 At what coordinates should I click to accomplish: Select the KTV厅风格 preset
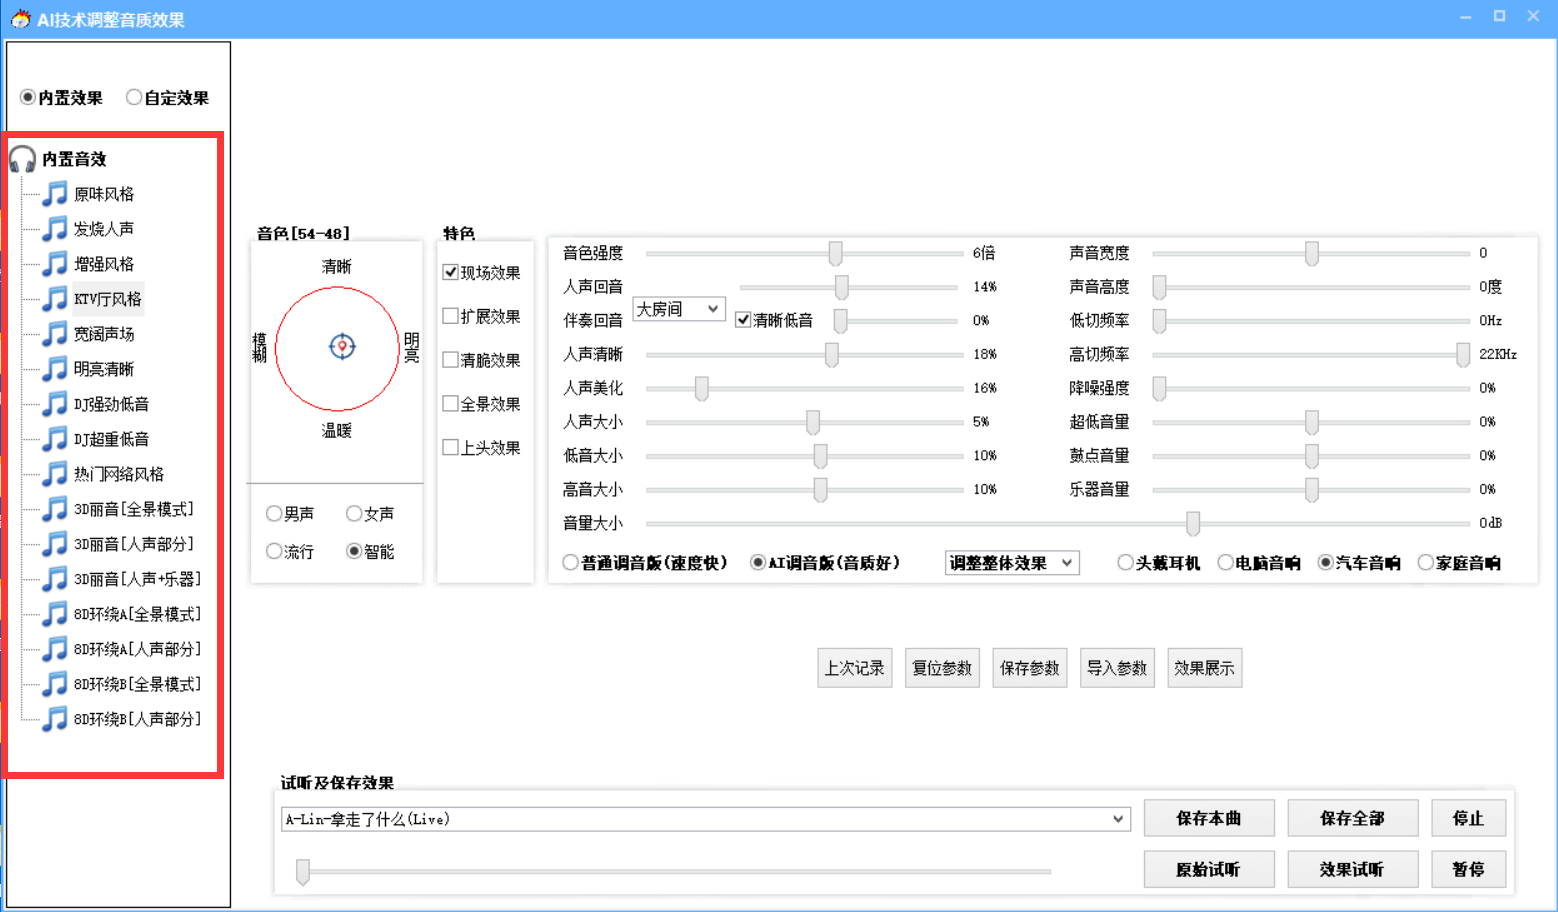pos(108,299)
